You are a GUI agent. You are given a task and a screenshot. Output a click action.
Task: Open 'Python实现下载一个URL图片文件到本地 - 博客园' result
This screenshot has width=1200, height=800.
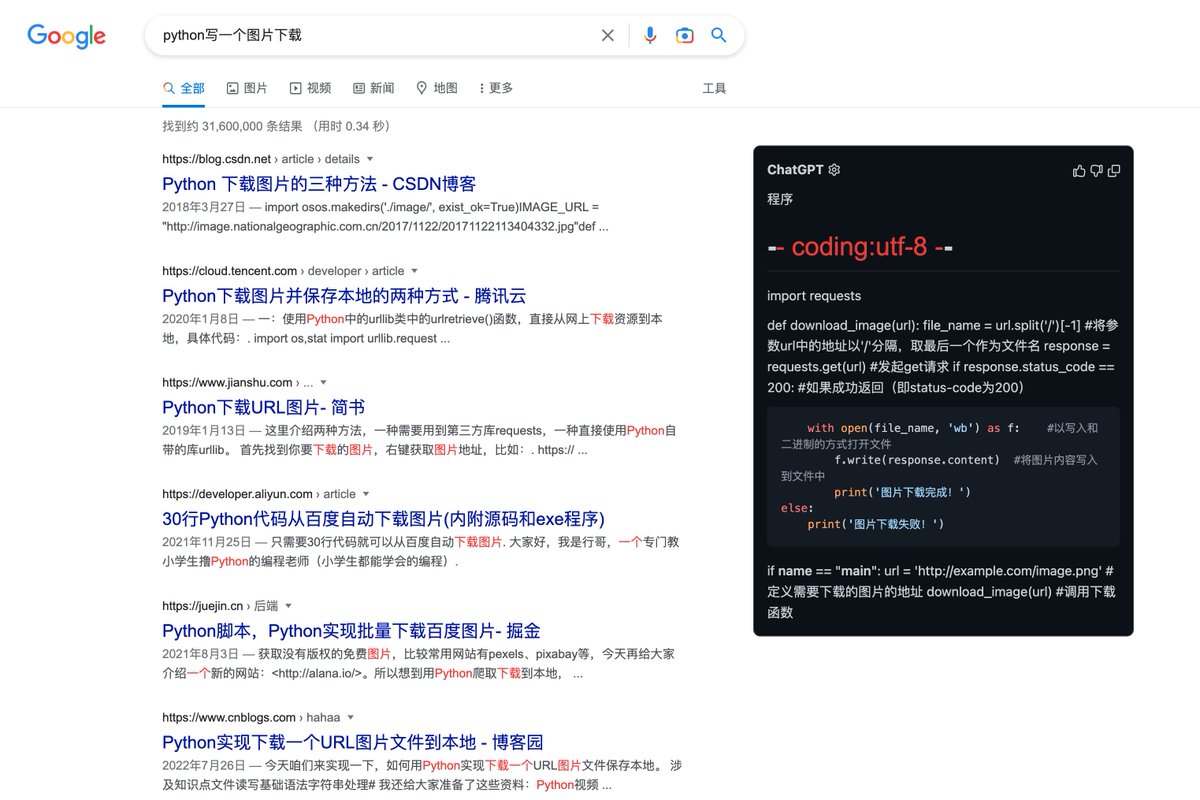tap(352, 743)
